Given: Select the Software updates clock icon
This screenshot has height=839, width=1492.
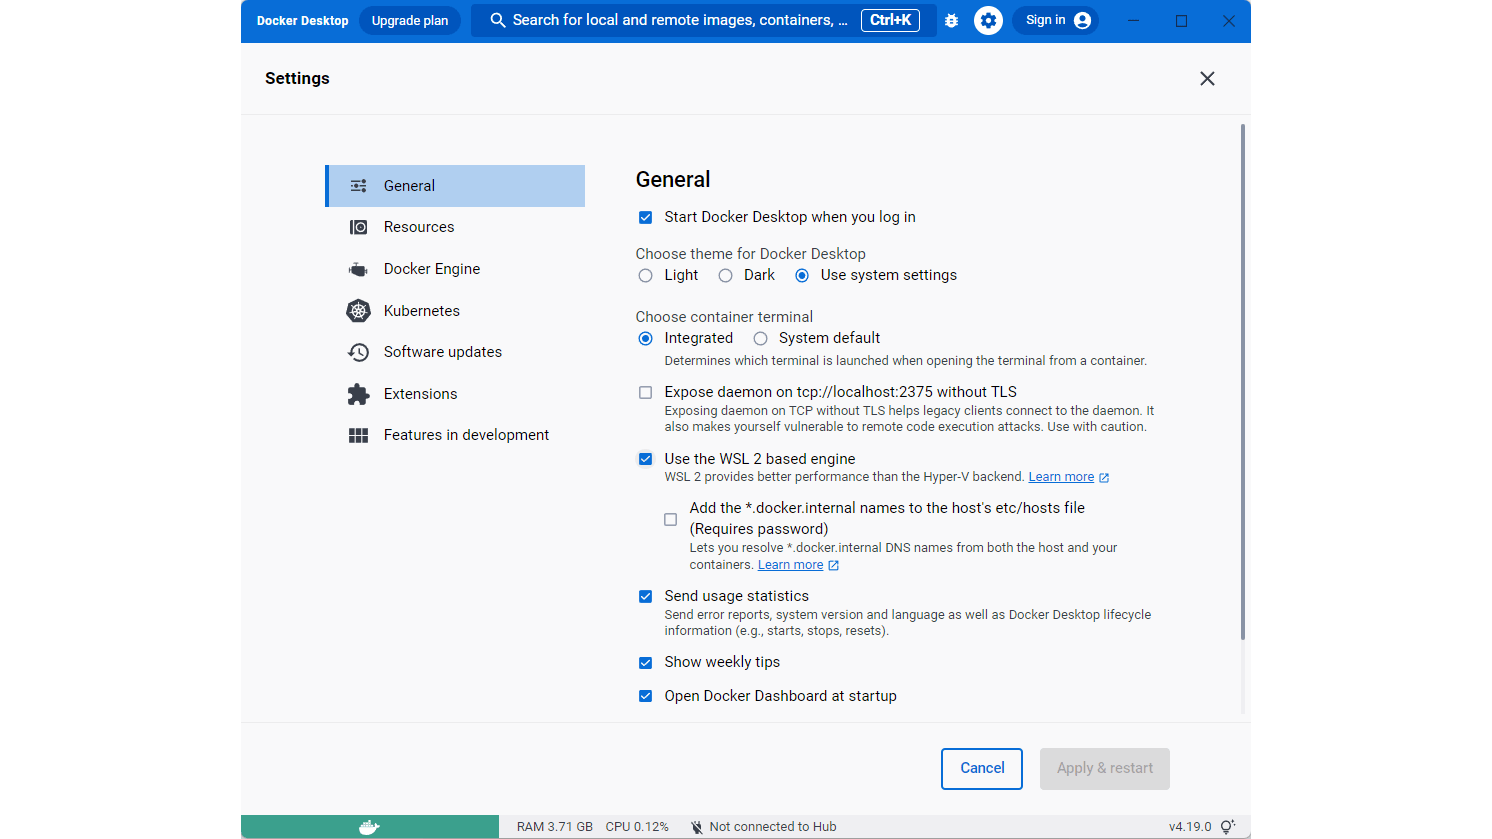Looking at the screenshot, I should tap(358, 351).
